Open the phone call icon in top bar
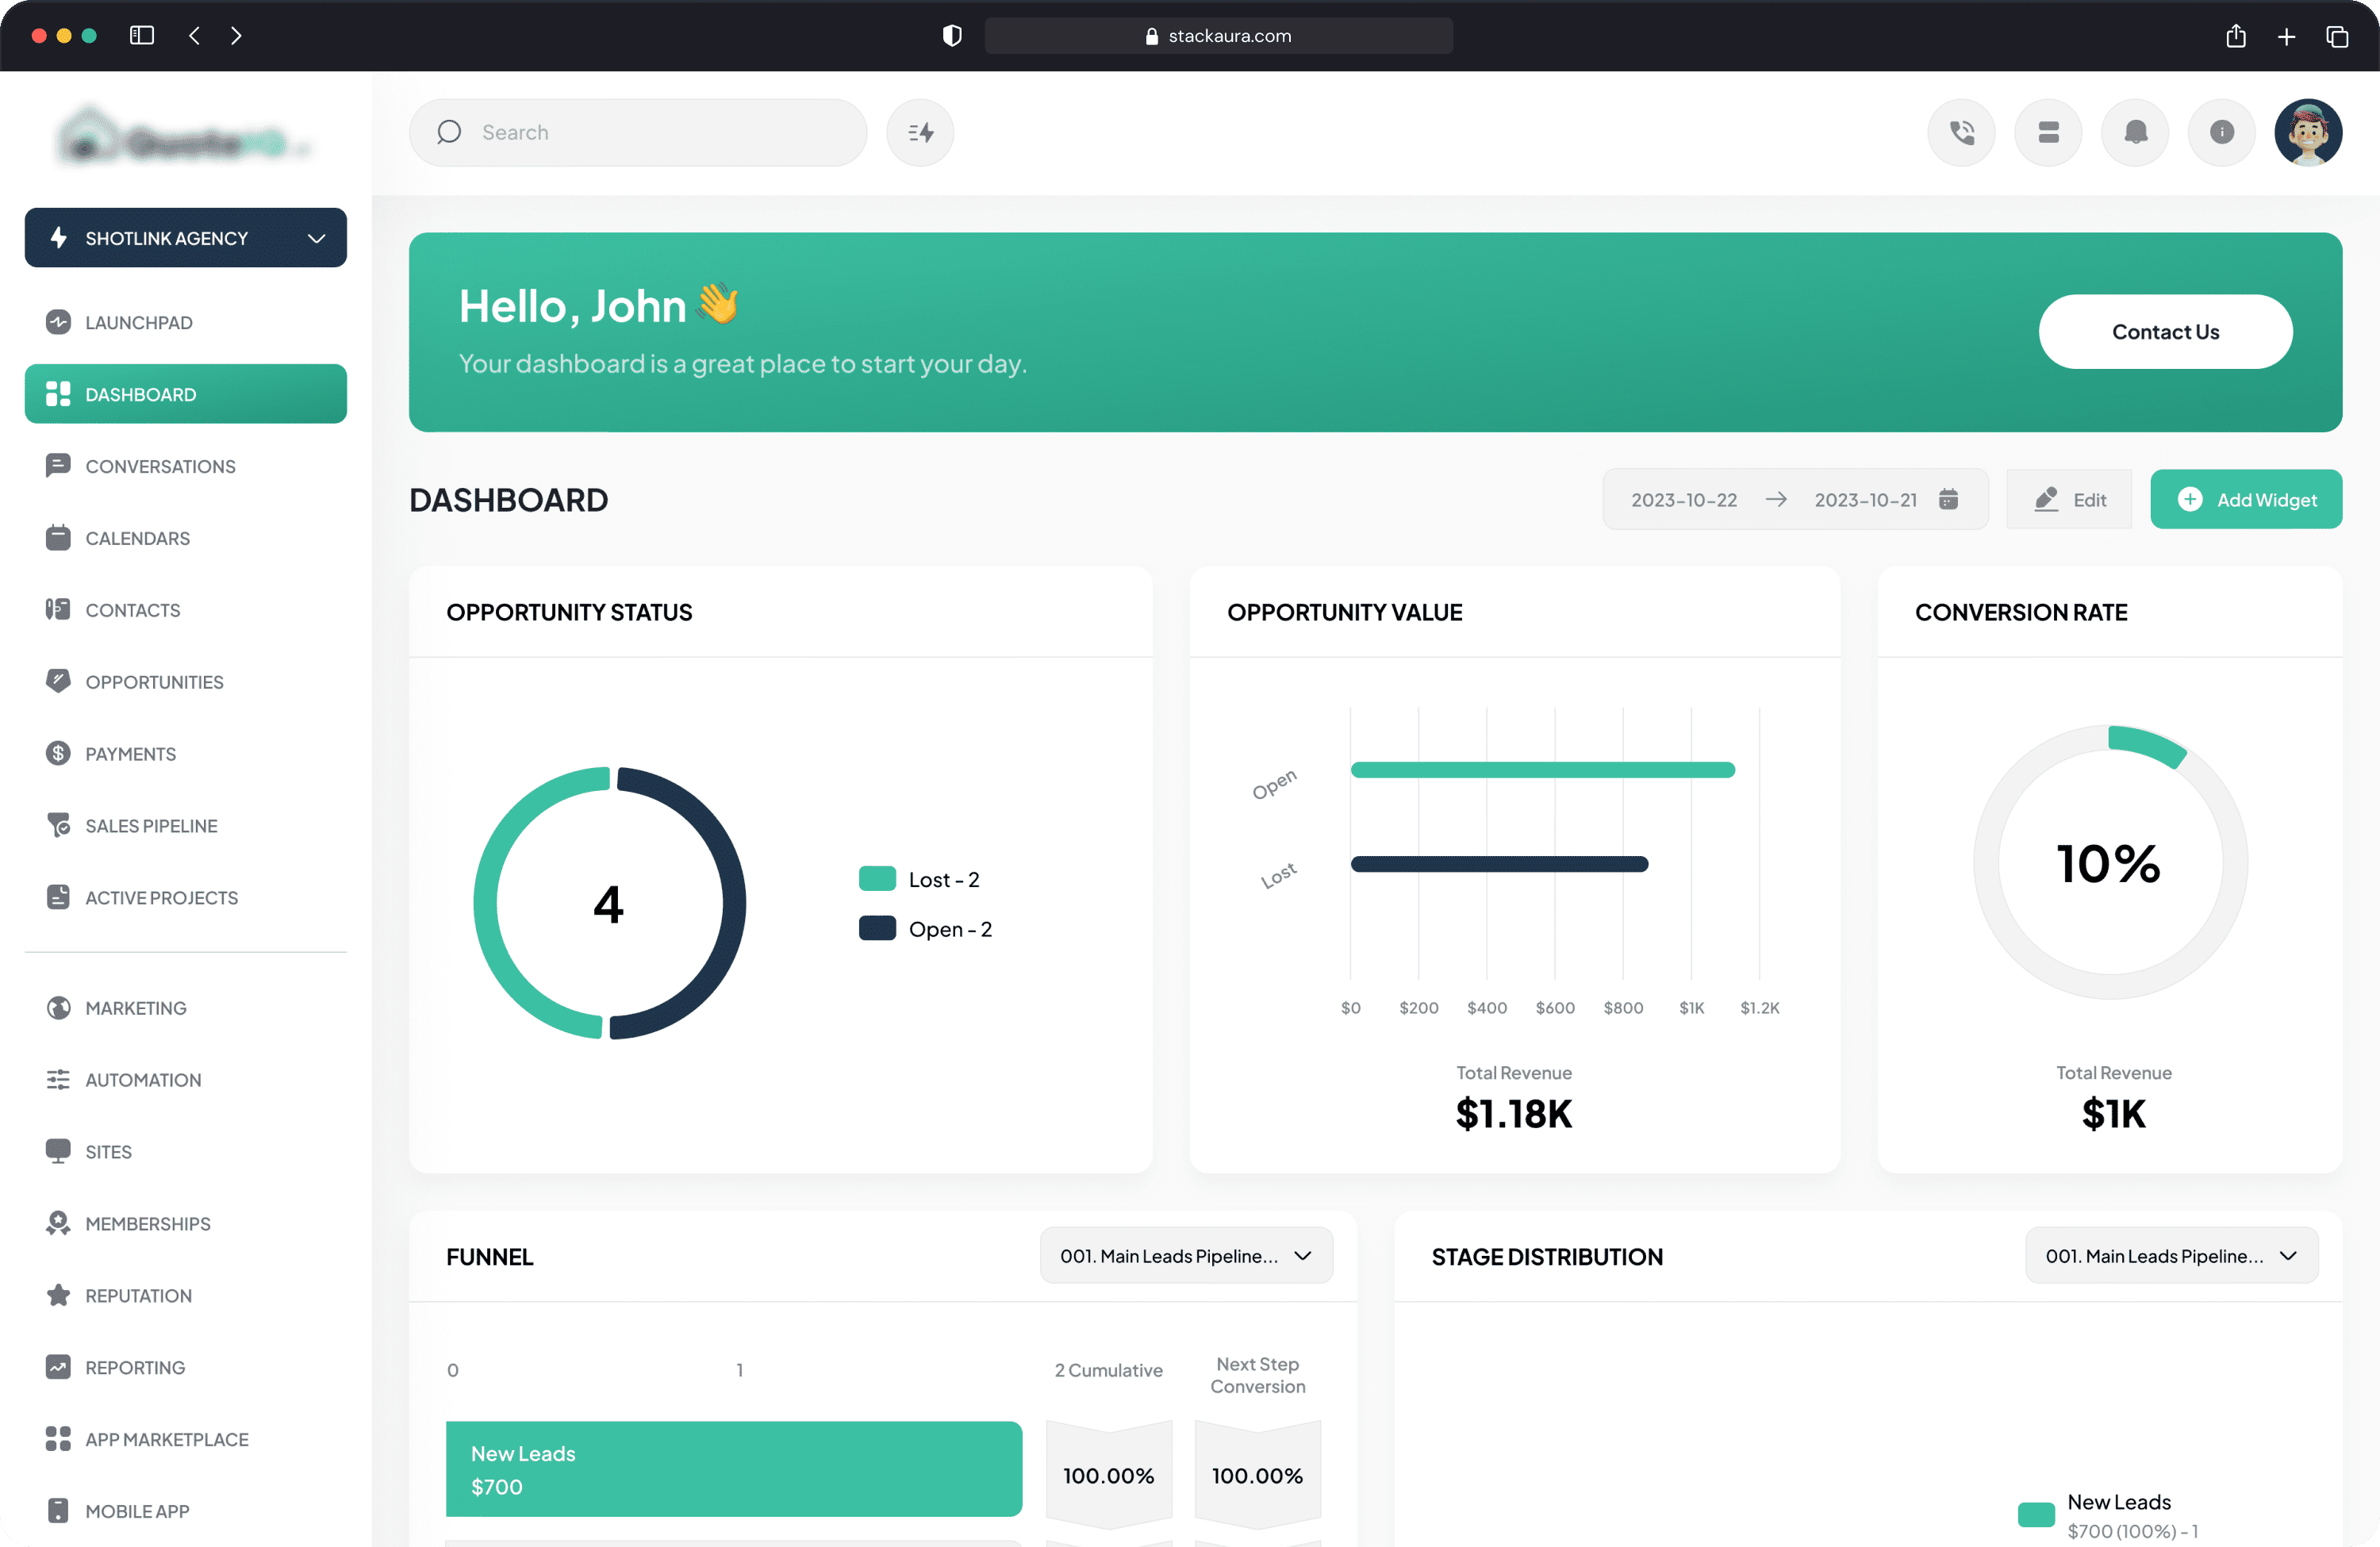2380x1547 pixels. click(x=1961, y=132)
